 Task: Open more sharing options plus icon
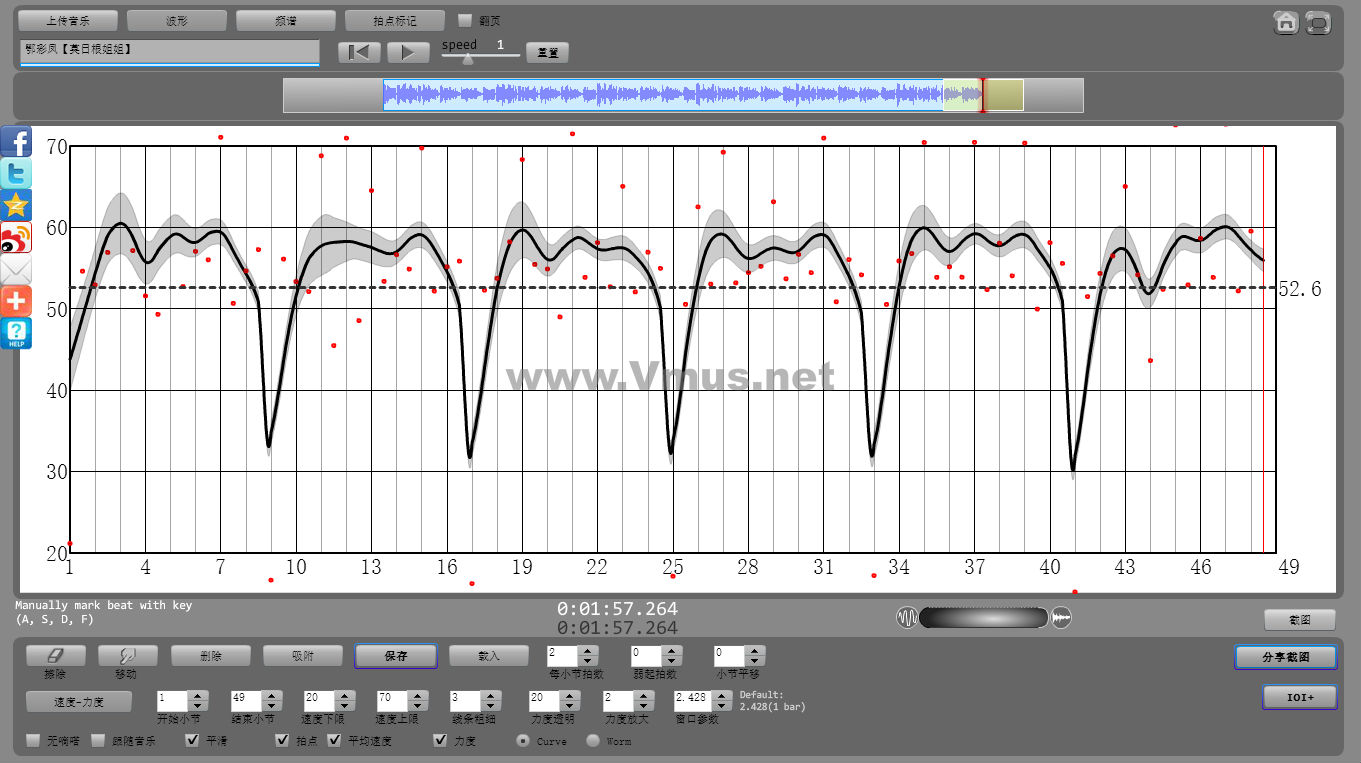tap(16, 301)
